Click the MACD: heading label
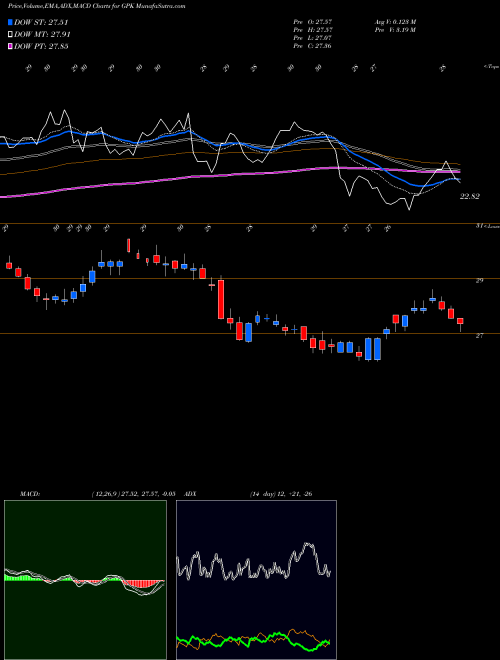The height and width of the screenshot is (660, 500). (x=29, y=494)
